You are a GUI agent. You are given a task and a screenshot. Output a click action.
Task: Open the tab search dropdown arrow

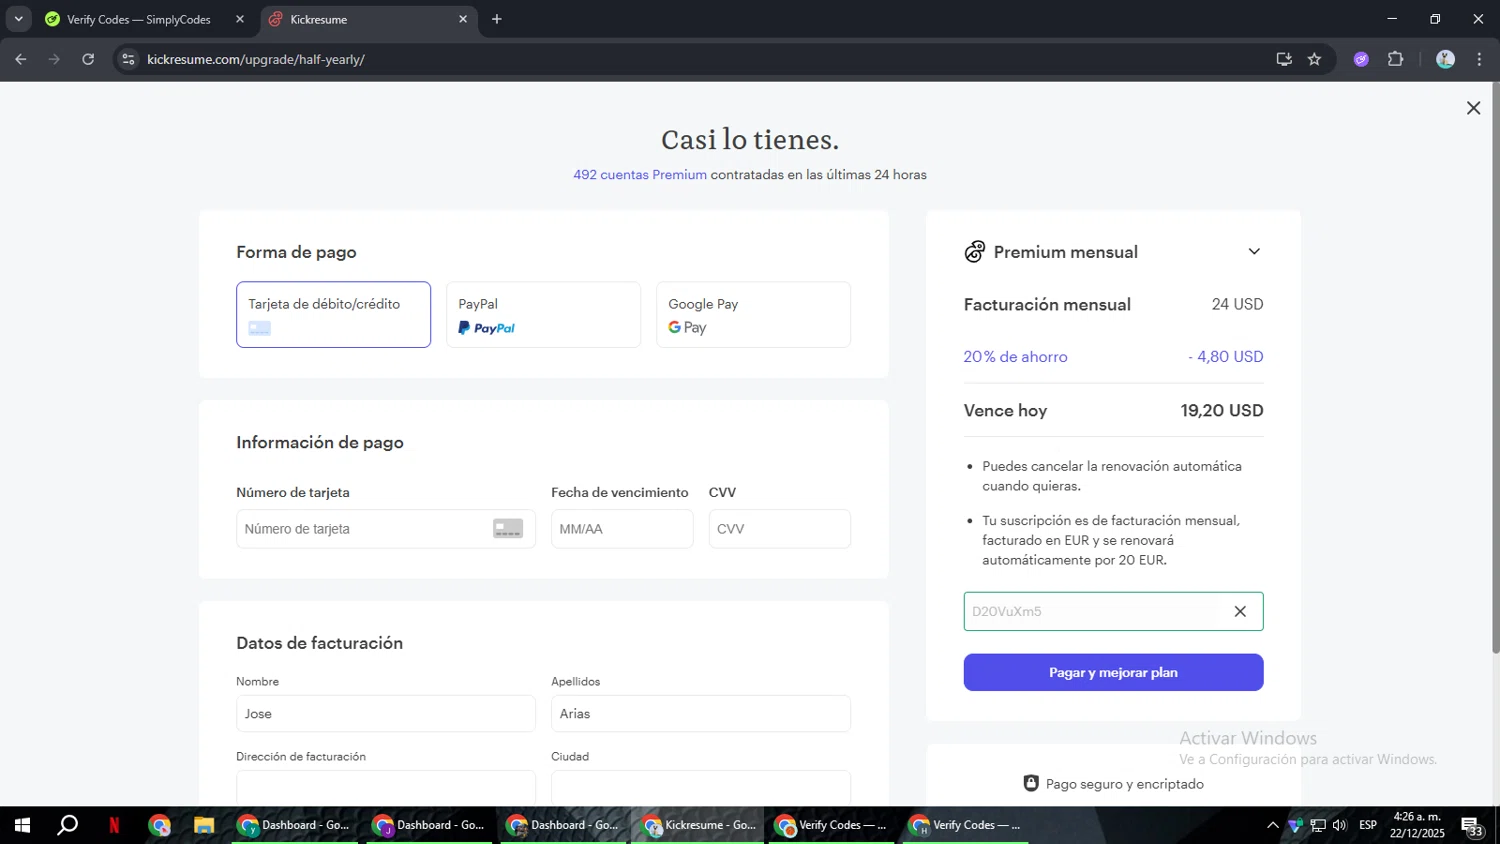[18, 19]
